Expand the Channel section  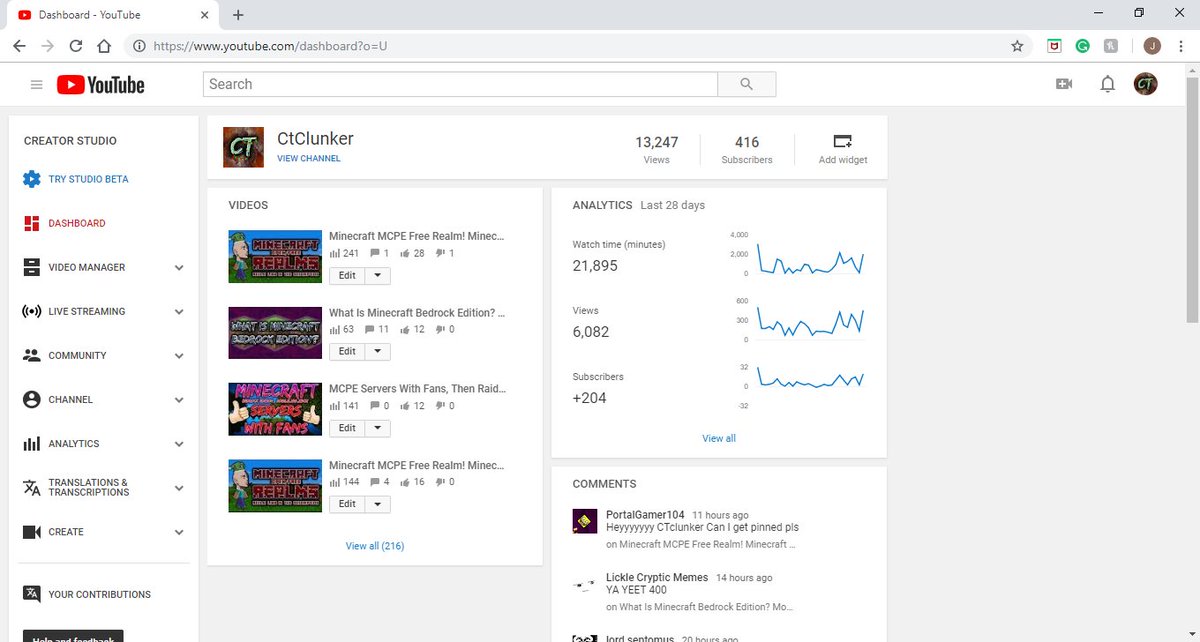pyautogui.click(x=179, y=399)
